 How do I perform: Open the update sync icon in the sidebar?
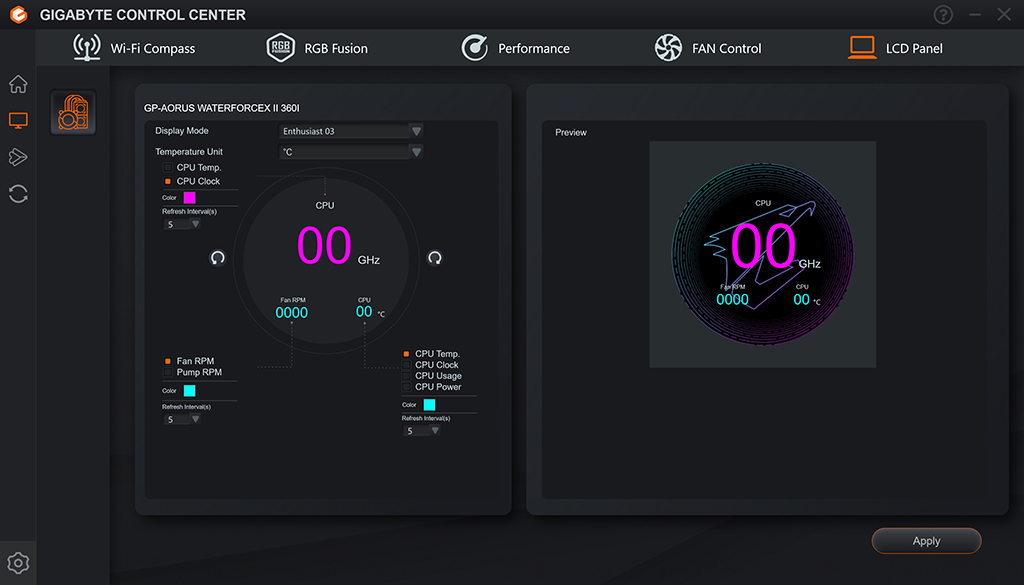point(18,193)
